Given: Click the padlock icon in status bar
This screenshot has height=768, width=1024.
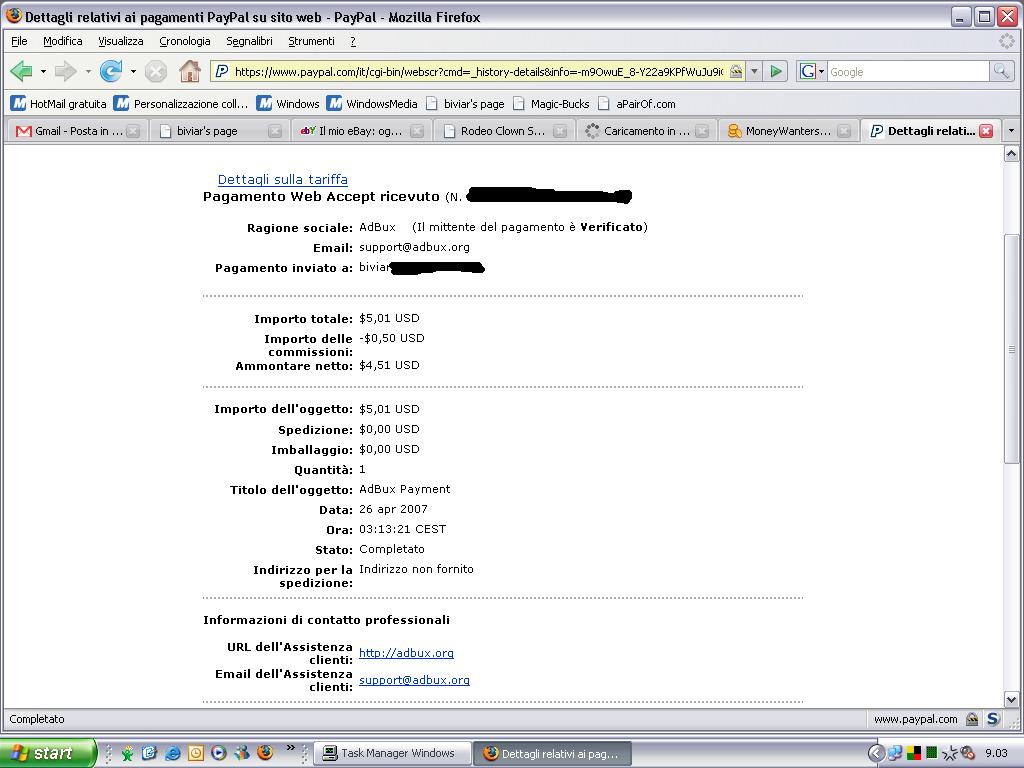Looking at the screenshot, I should coord(972,719).
